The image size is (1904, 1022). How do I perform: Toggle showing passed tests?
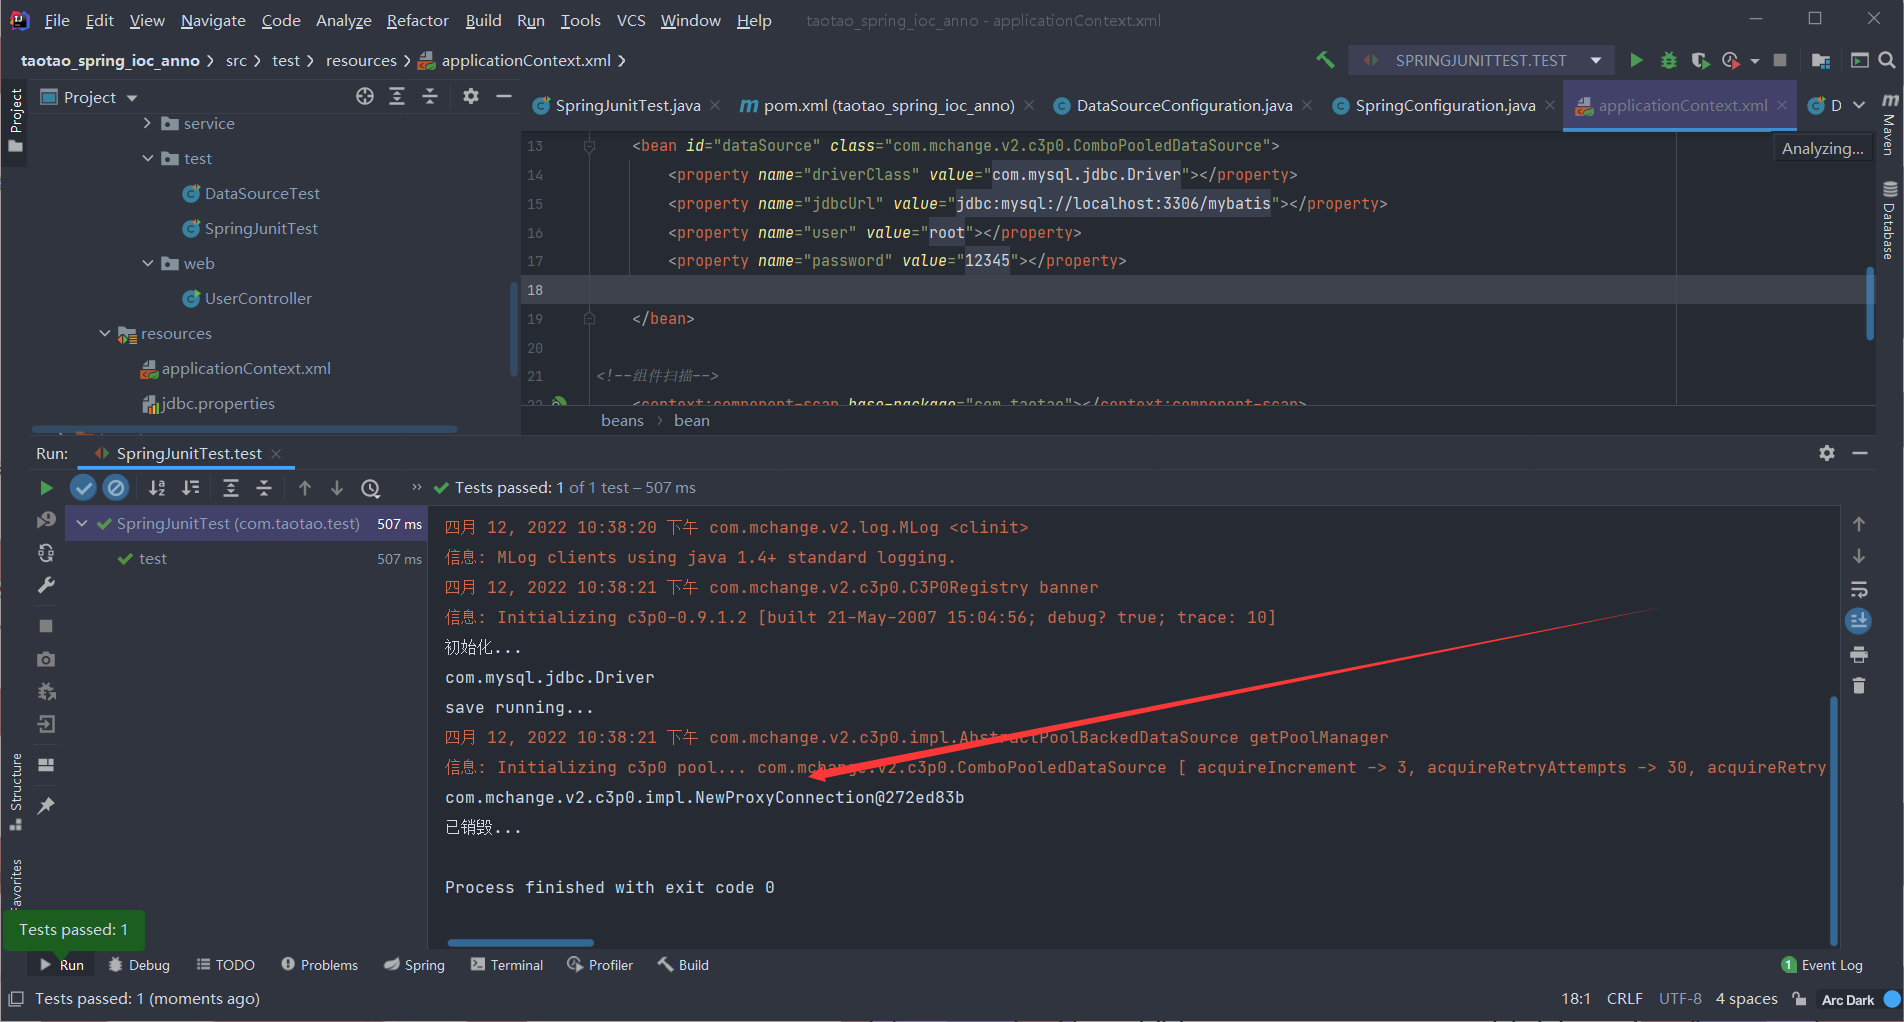(x=83, y=488)
